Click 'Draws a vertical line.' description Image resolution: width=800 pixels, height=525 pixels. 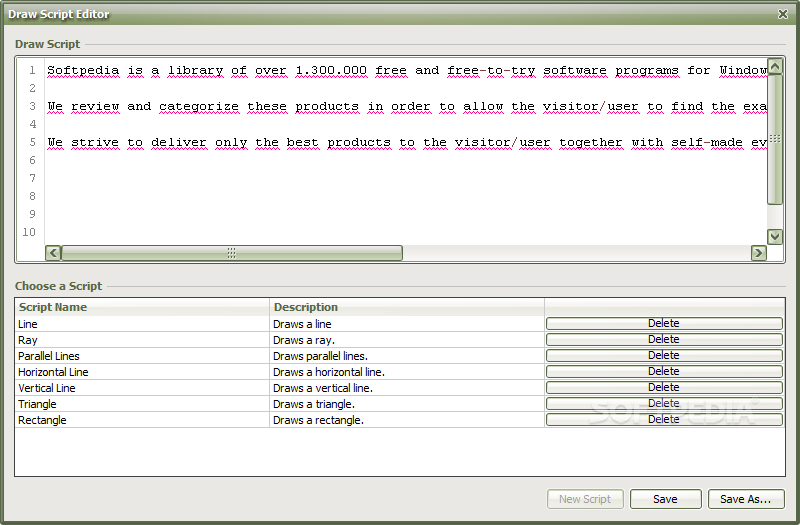[407, 388]
